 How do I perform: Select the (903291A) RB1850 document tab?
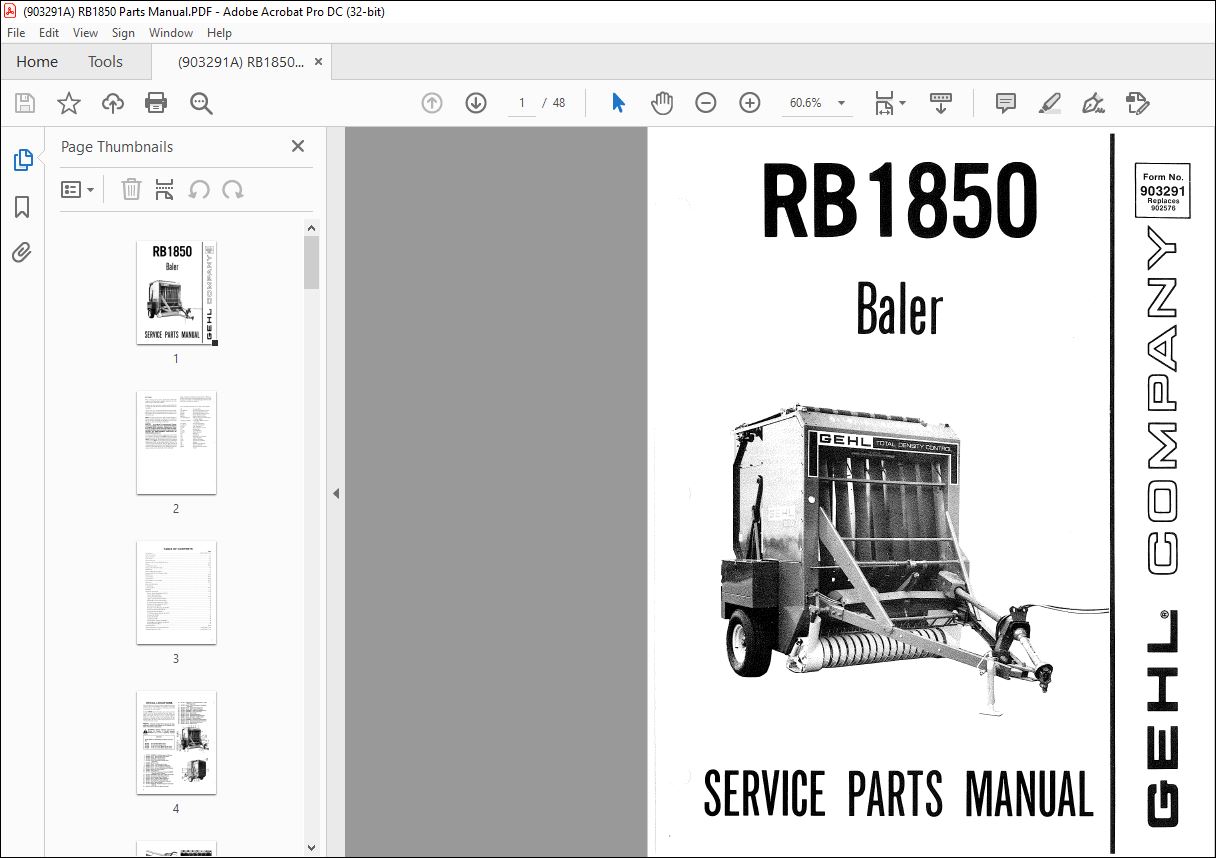[241, 62]
